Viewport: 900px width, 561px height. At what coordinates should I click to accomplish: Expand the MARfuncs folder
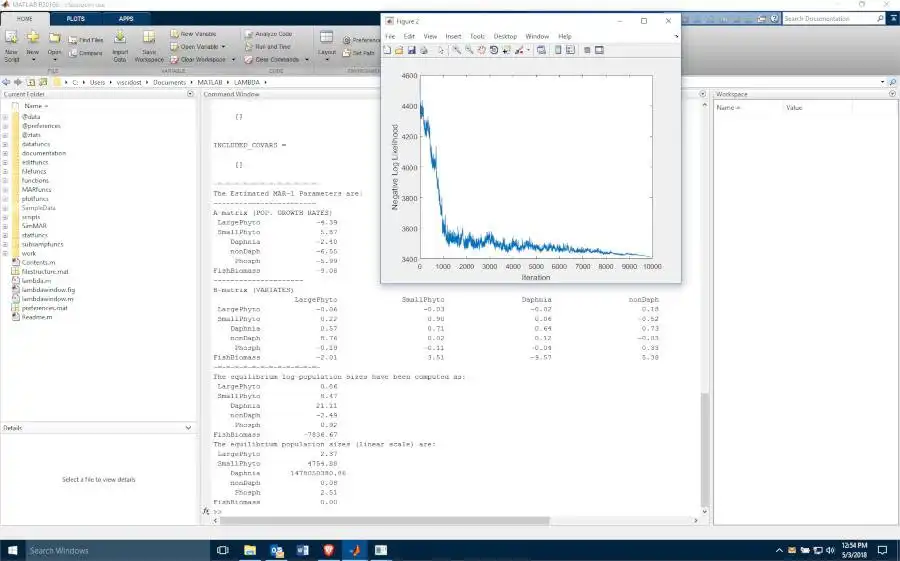[5, 189]
